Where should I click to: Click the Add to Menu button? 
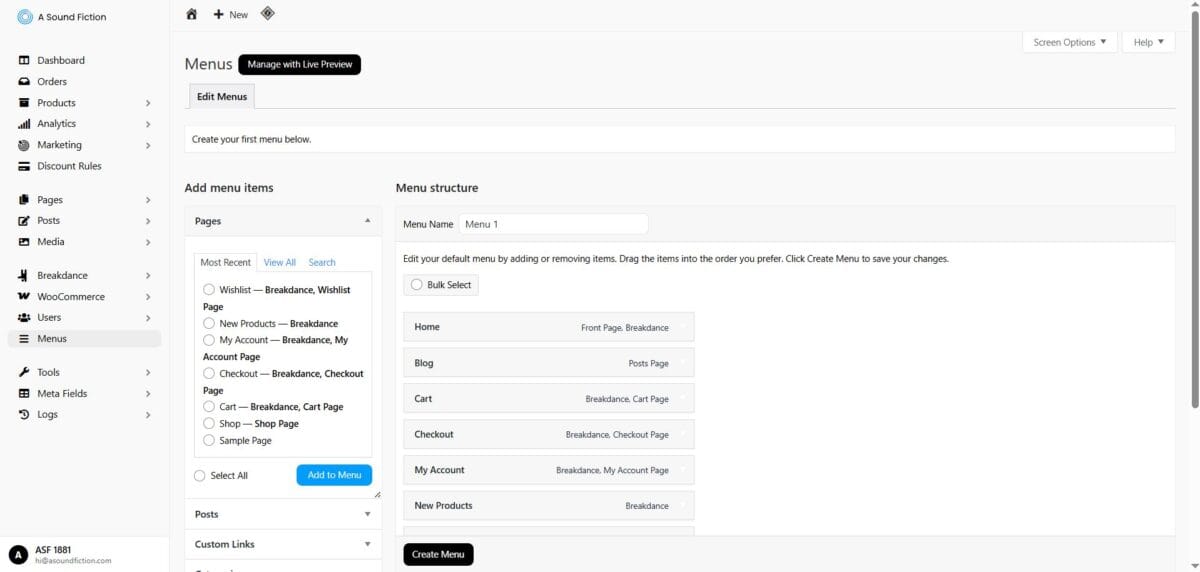point(334,475)
